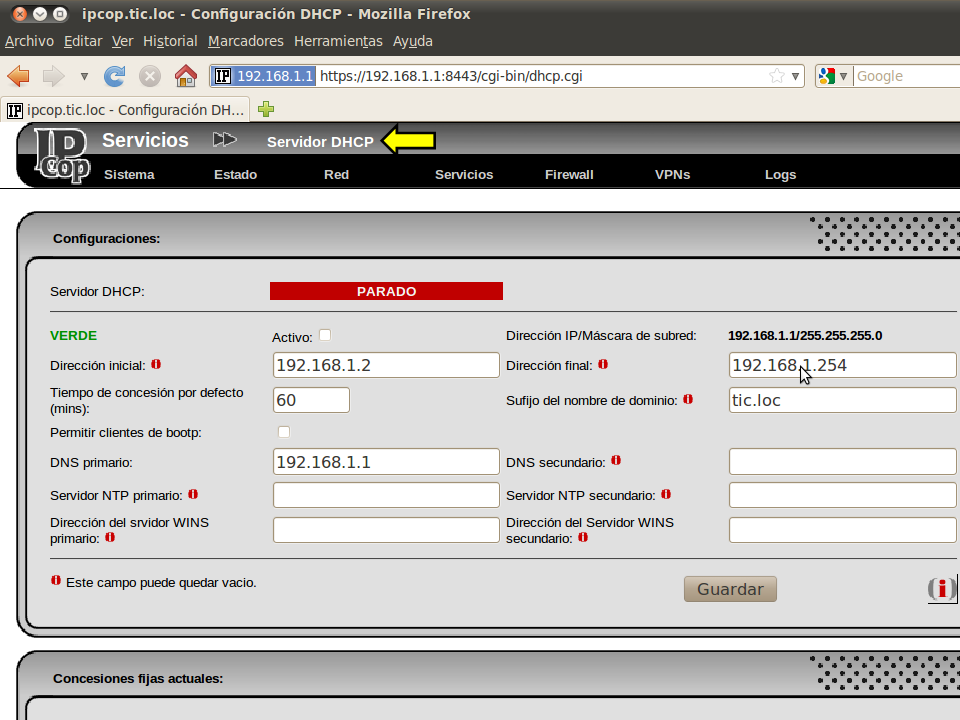Image resolution: width=960 pixels, height=720 pixels.
Task: Click the IPCop logo
Action: 62,155
